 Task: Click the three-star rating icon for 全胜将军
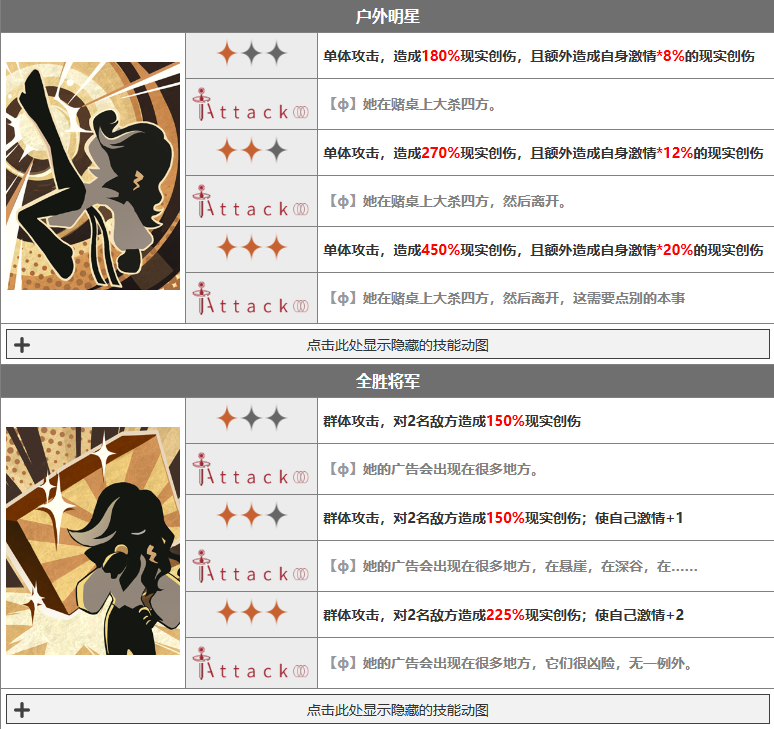pyautogui.click(x=252, y=612)
